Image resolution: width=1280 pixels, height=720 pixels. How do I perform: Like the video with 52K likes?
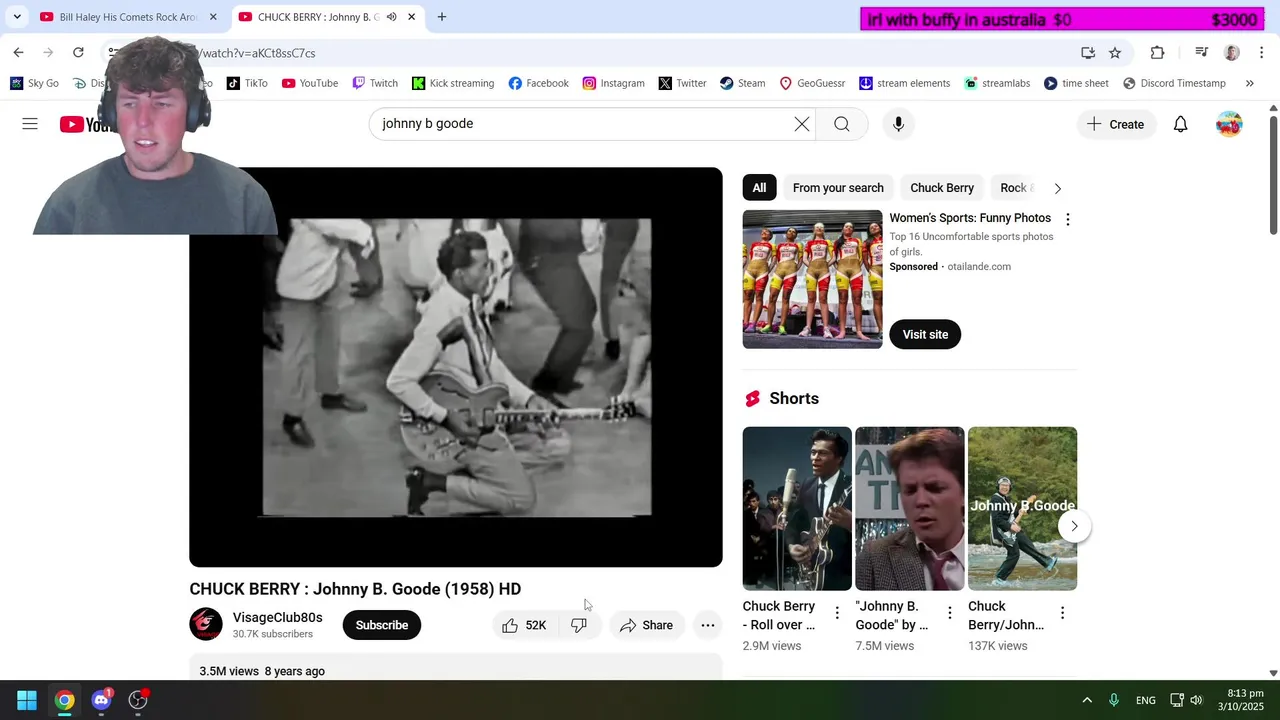tap(524, 625)
